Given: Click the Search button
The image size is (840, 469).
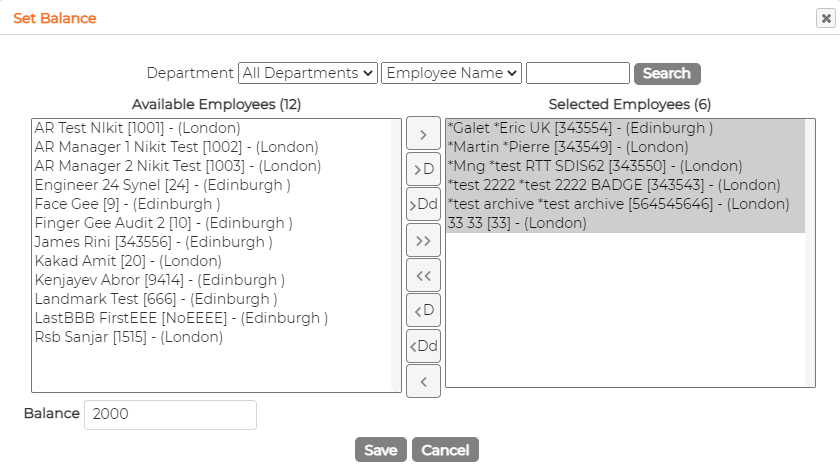Looking at the screenshot, I should click(x=667, y=73).
